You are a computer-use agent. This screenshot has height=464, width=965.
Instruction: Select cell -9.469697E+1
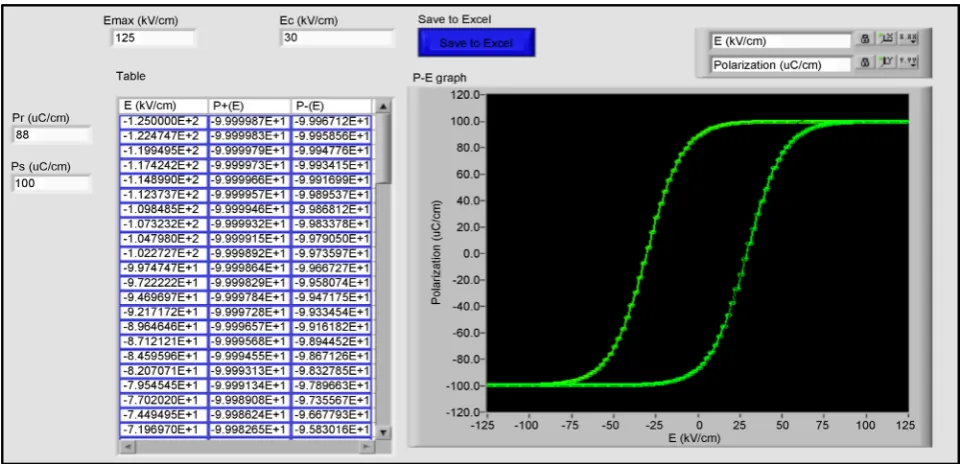163,298
